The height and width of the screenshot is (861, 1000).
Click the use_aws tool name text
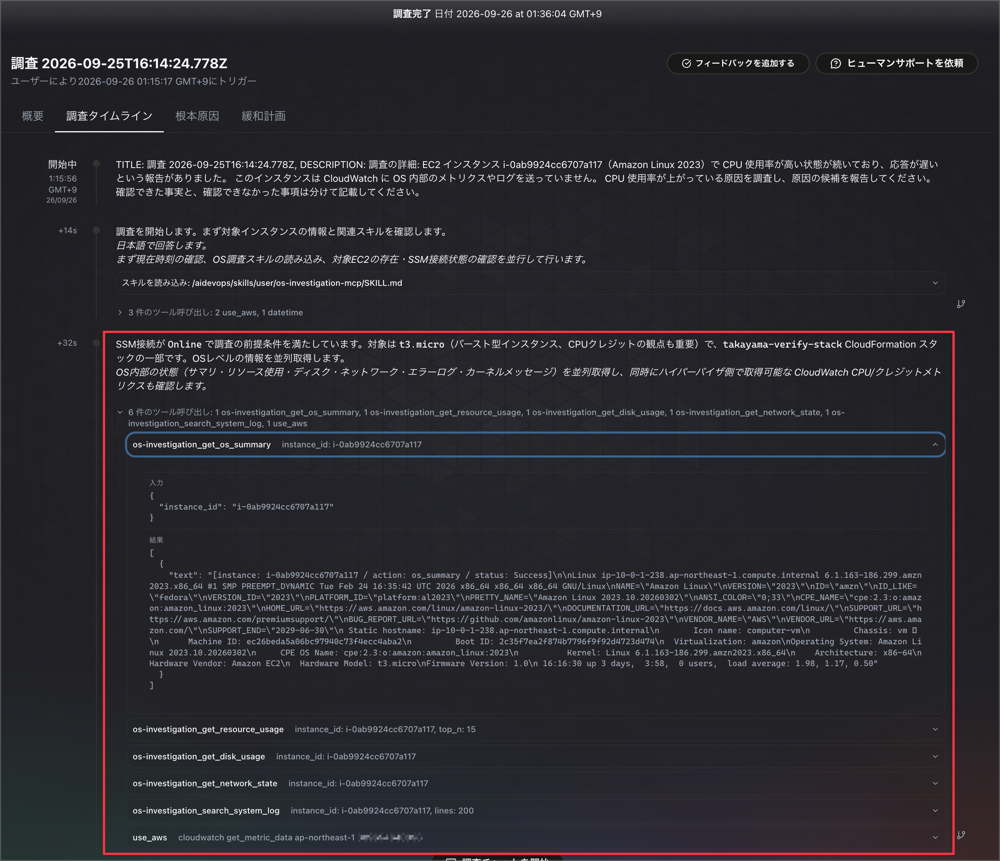pos(150,837)
